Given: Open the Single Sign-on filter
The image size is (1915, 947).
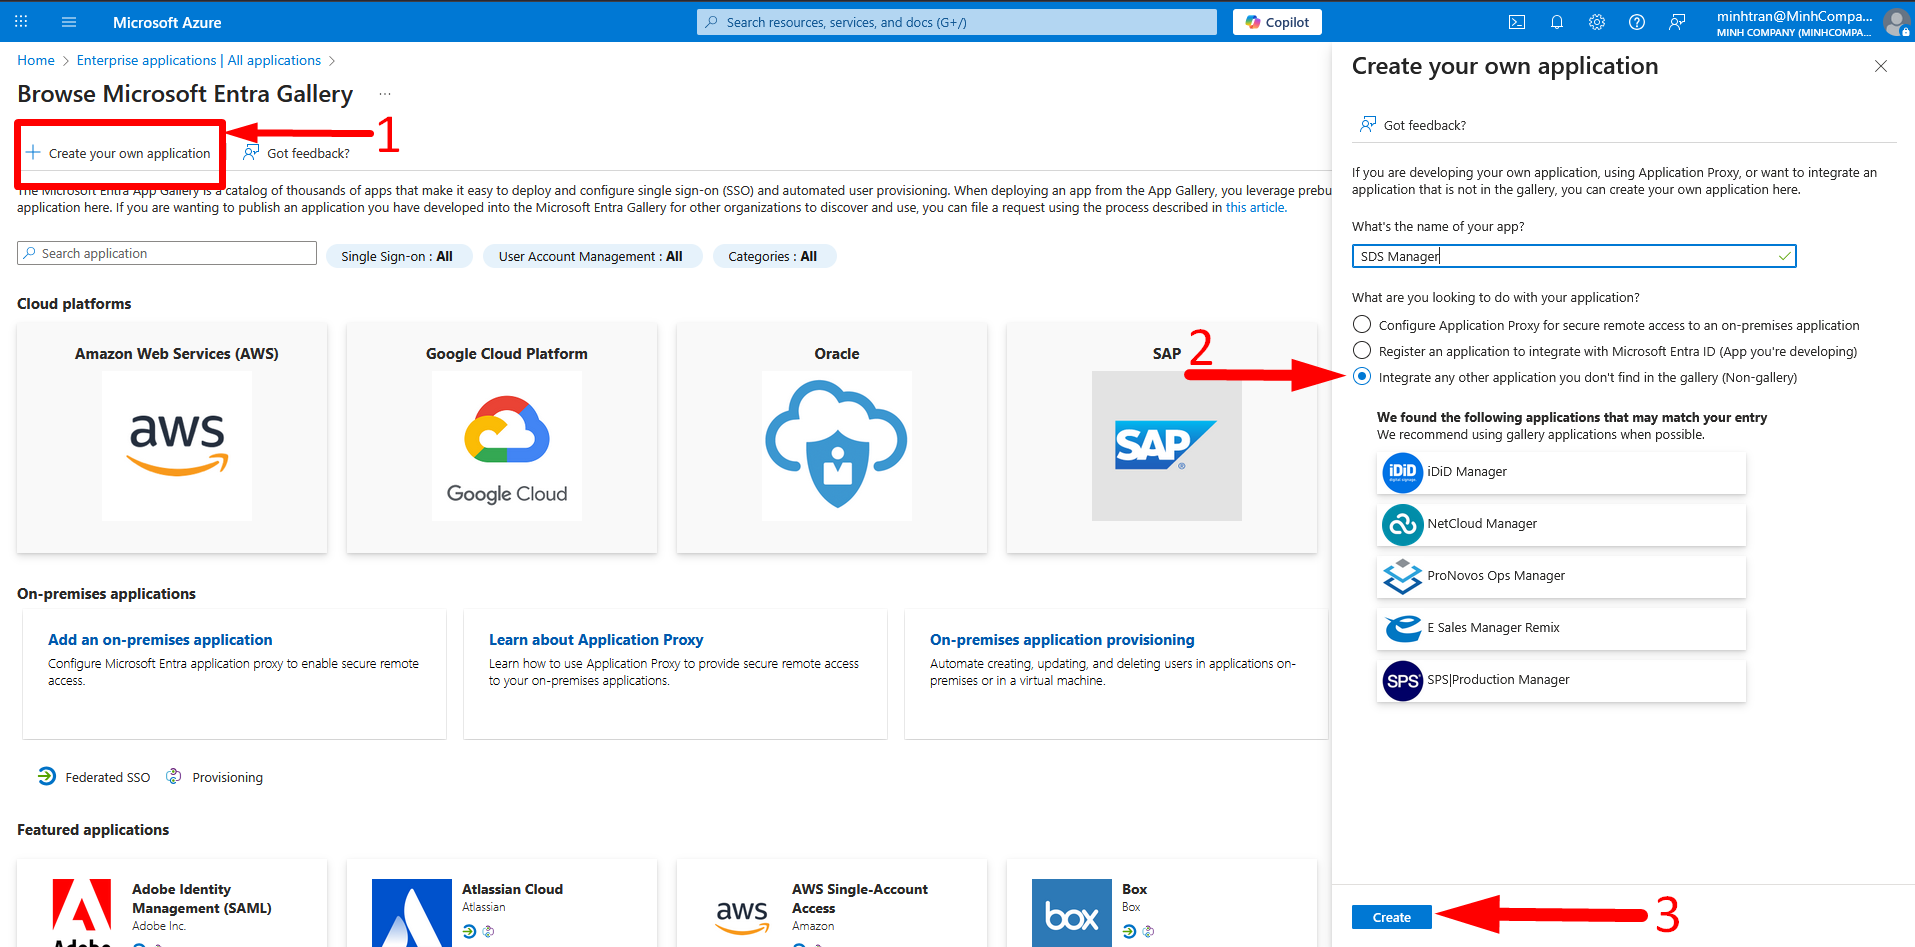Looking at the screenshot, I should click(x=398, y=256).
